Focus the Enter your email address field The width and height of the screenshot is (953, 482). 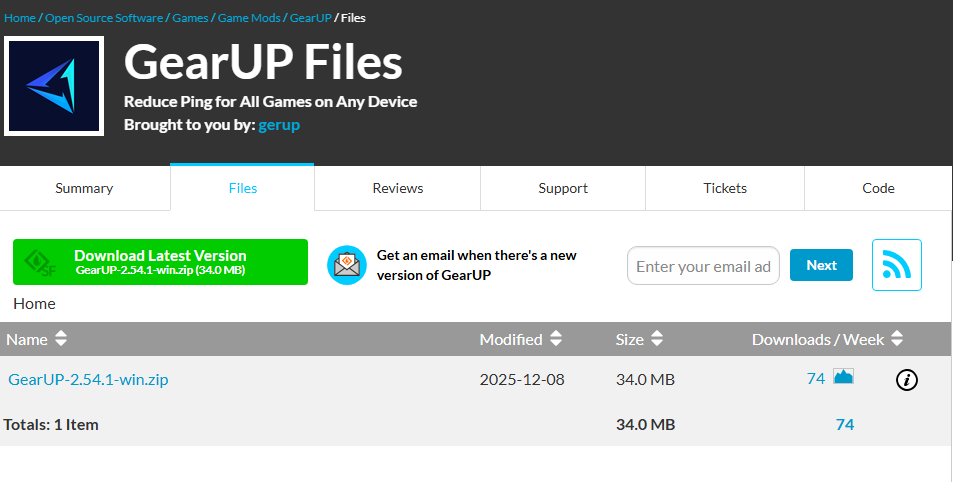pyautogui.click(x=703, y=266)
